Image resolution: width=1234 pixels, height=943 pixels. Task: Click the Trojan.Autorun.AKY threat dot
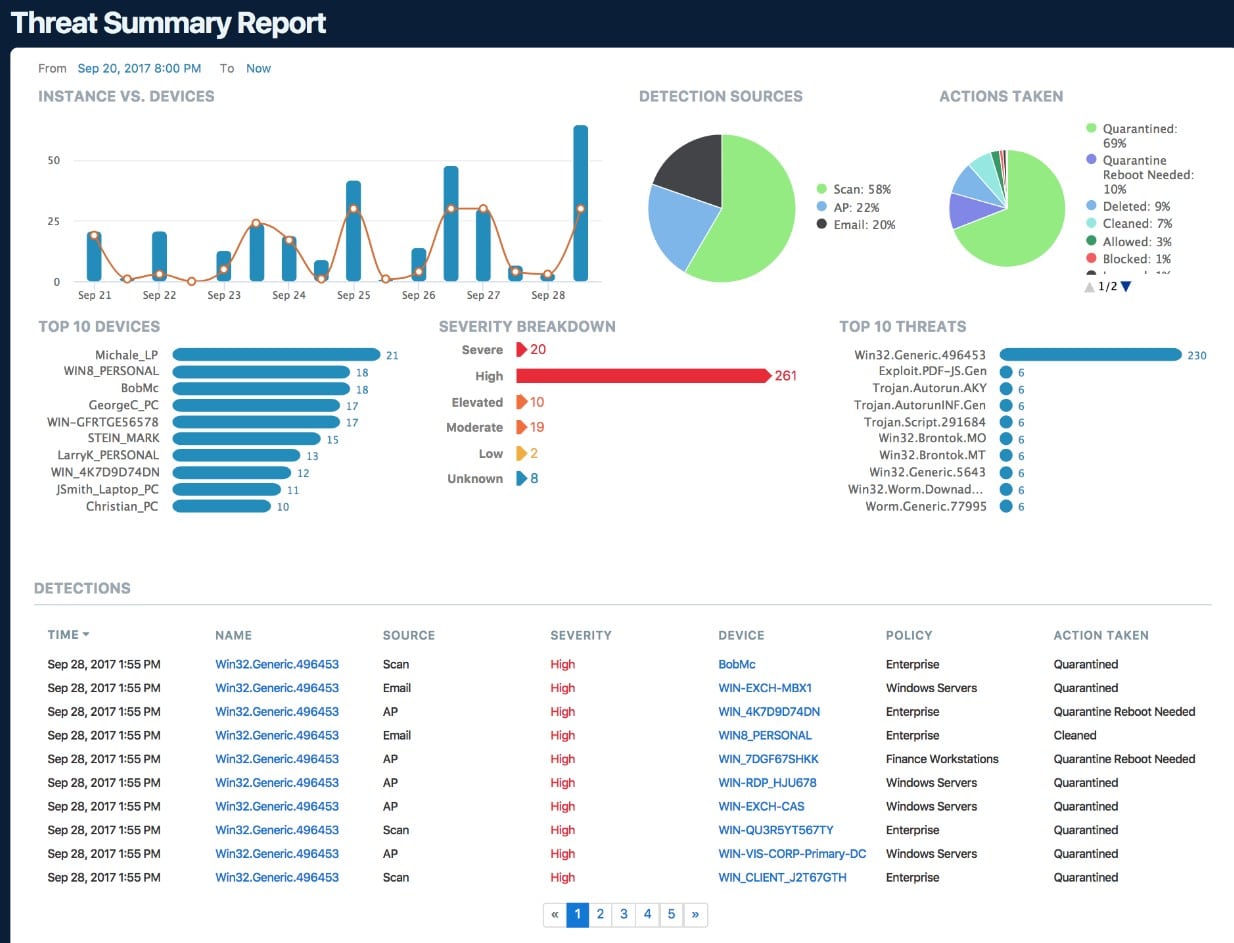tap(1006, 389)
